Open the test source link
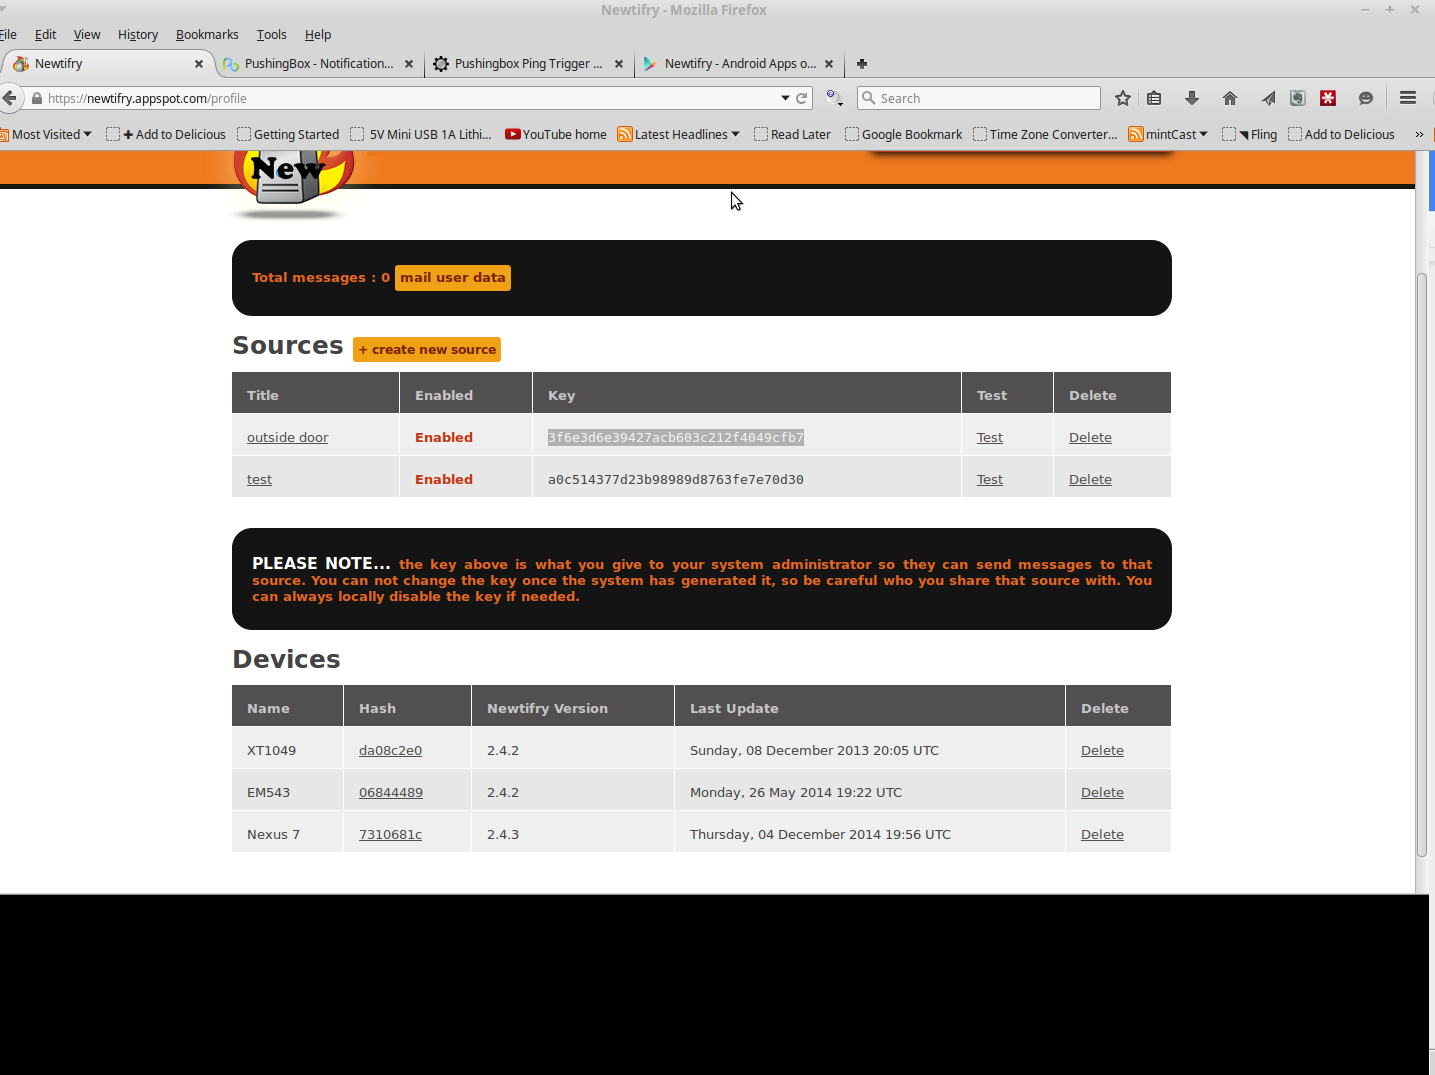 259,480
